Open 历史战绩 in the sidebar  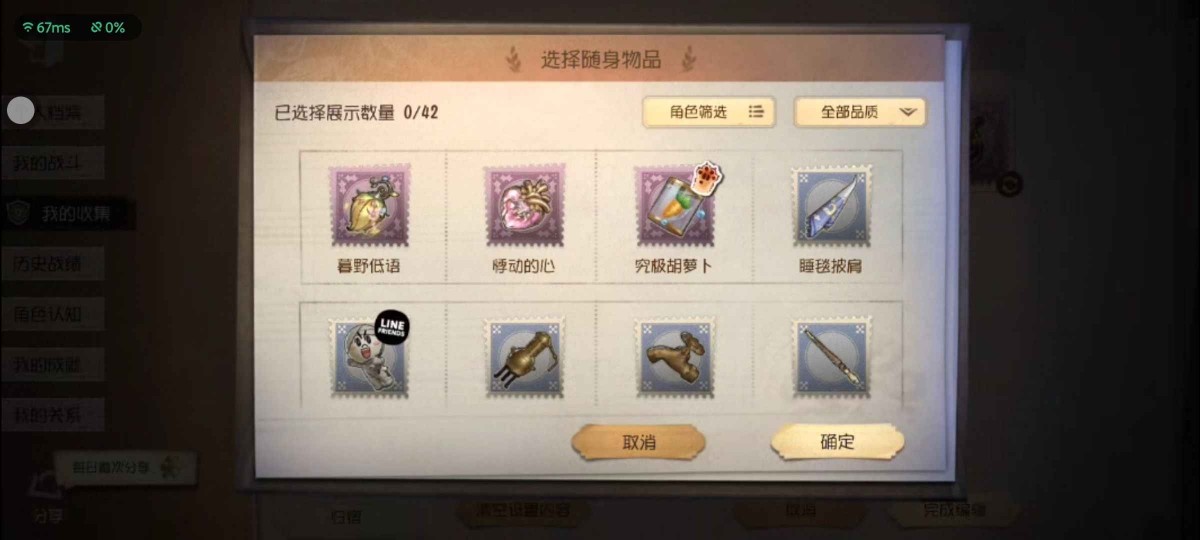pos(52,265)
